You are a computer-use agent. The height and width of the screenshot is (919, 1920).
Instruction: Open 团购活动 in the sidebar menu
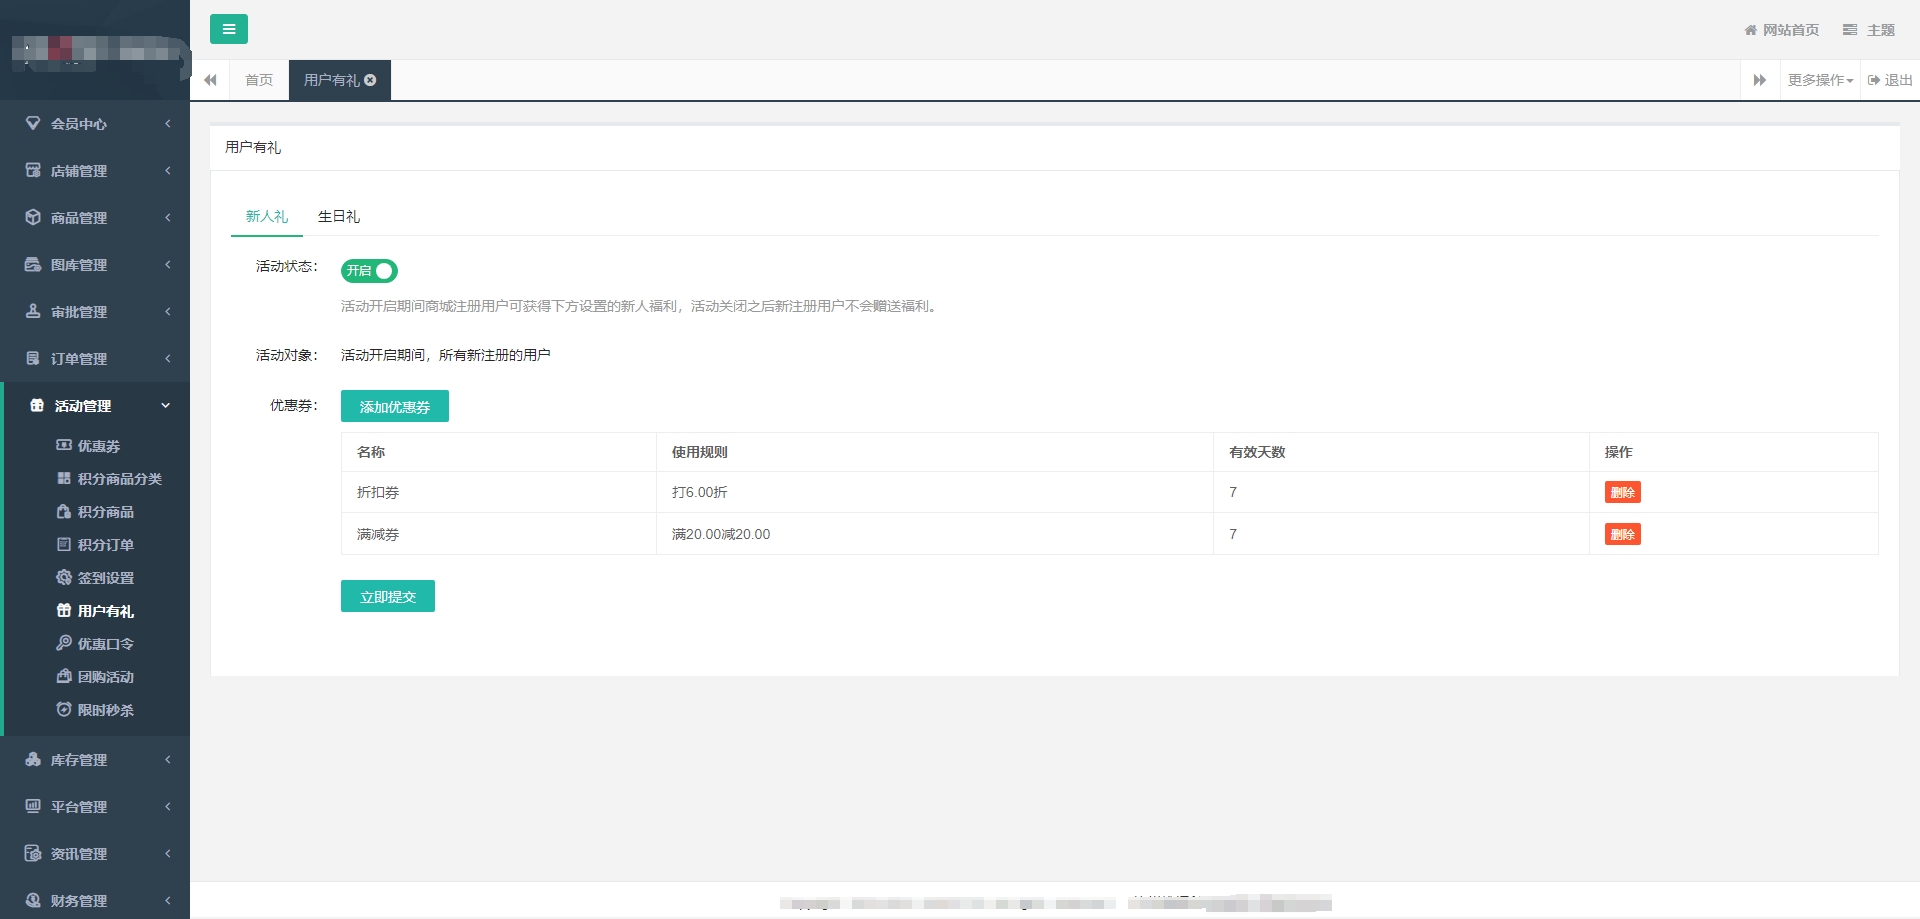[106, 676]
